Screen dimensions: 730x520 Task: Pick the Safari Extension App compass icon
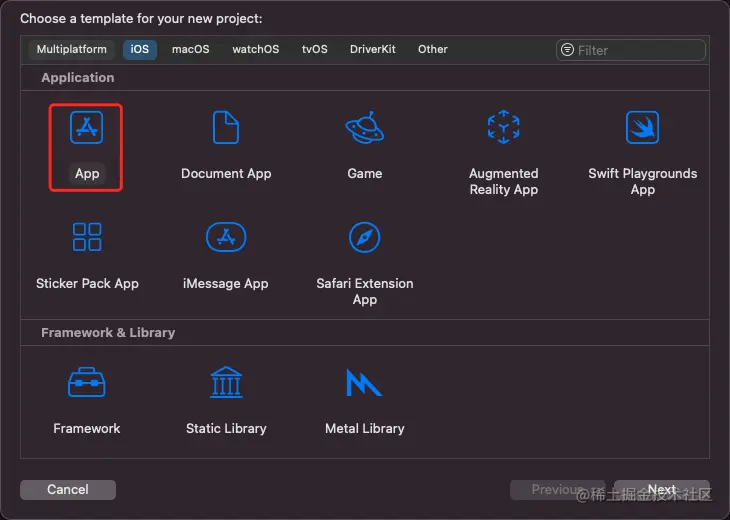365,237
